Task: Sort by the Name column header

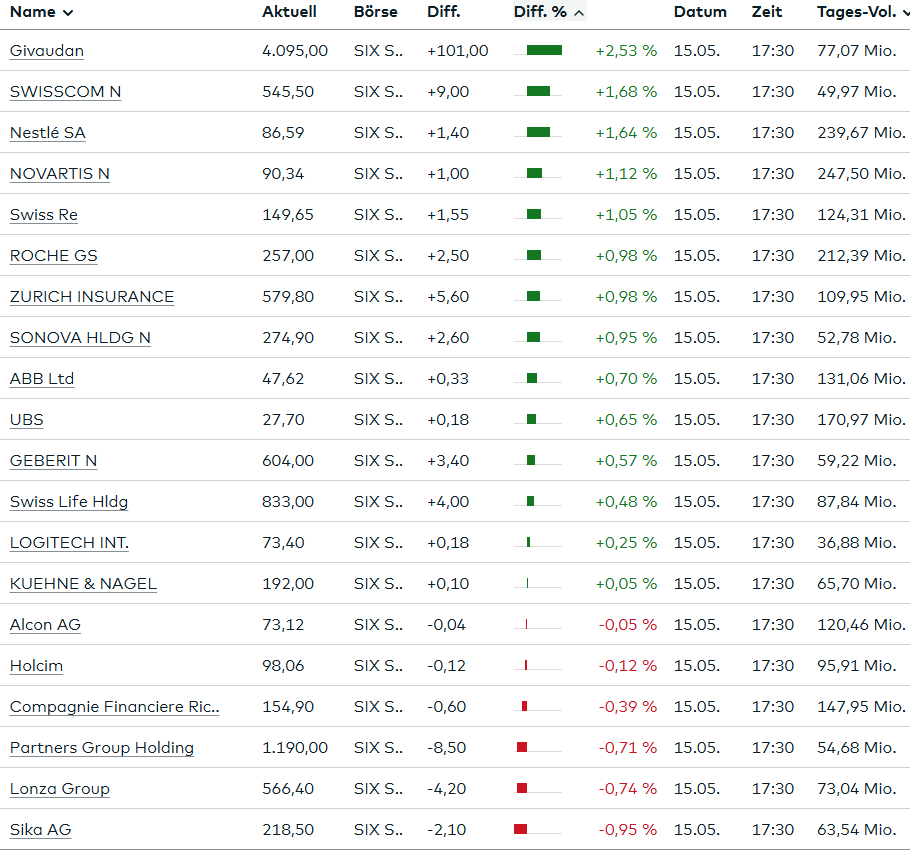Action: point(41,12)
